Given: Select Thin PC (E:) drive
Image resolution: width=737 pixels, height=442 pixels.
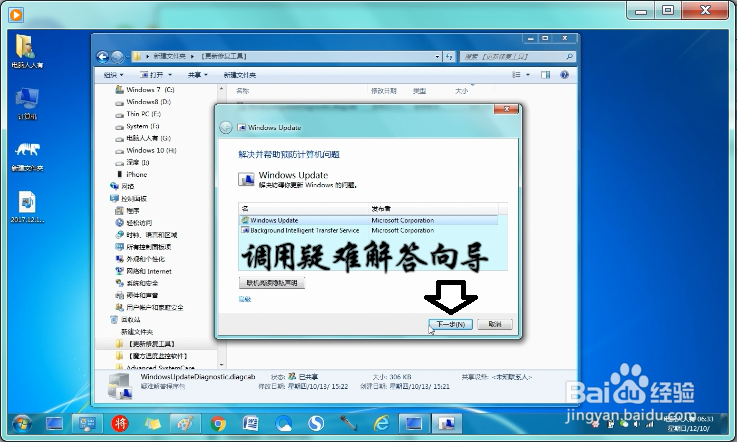Looking at the screenshot, I should (138, 114).
